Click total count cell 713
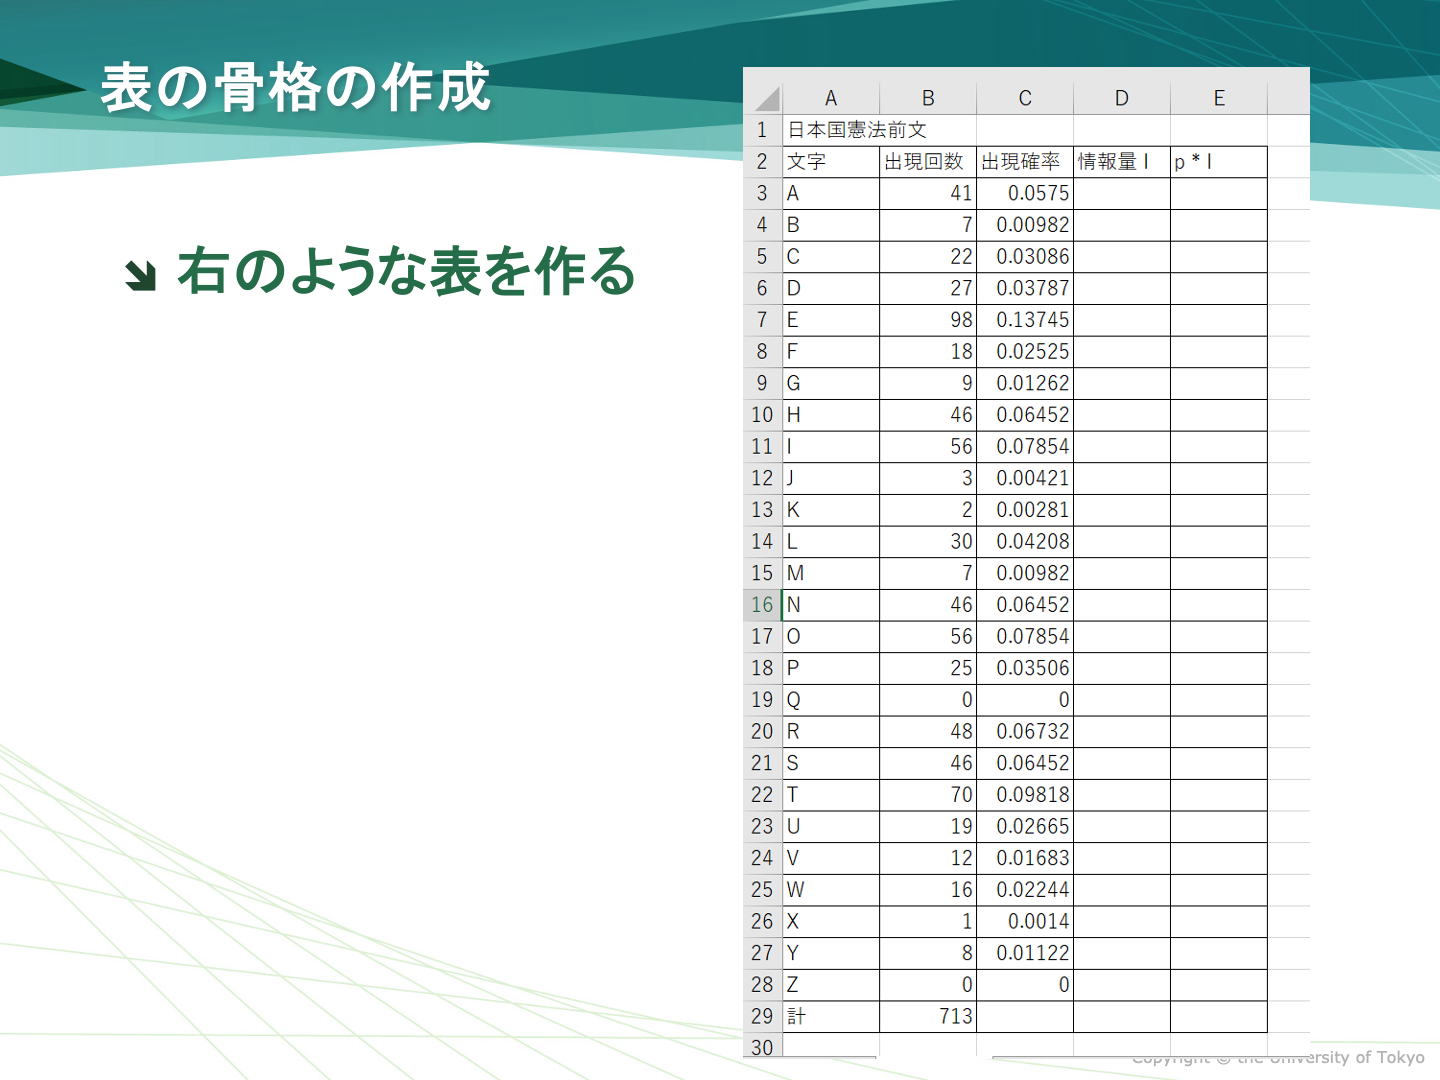1440x1080 pixels. 928,1016
